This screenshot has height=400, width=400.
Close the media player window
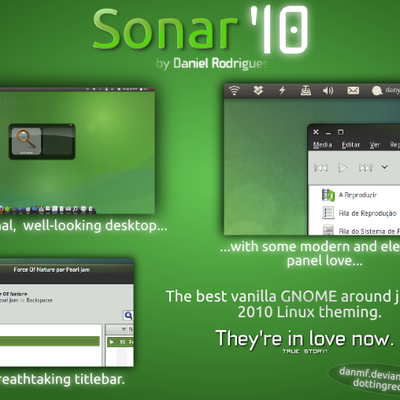coord(316,132)
